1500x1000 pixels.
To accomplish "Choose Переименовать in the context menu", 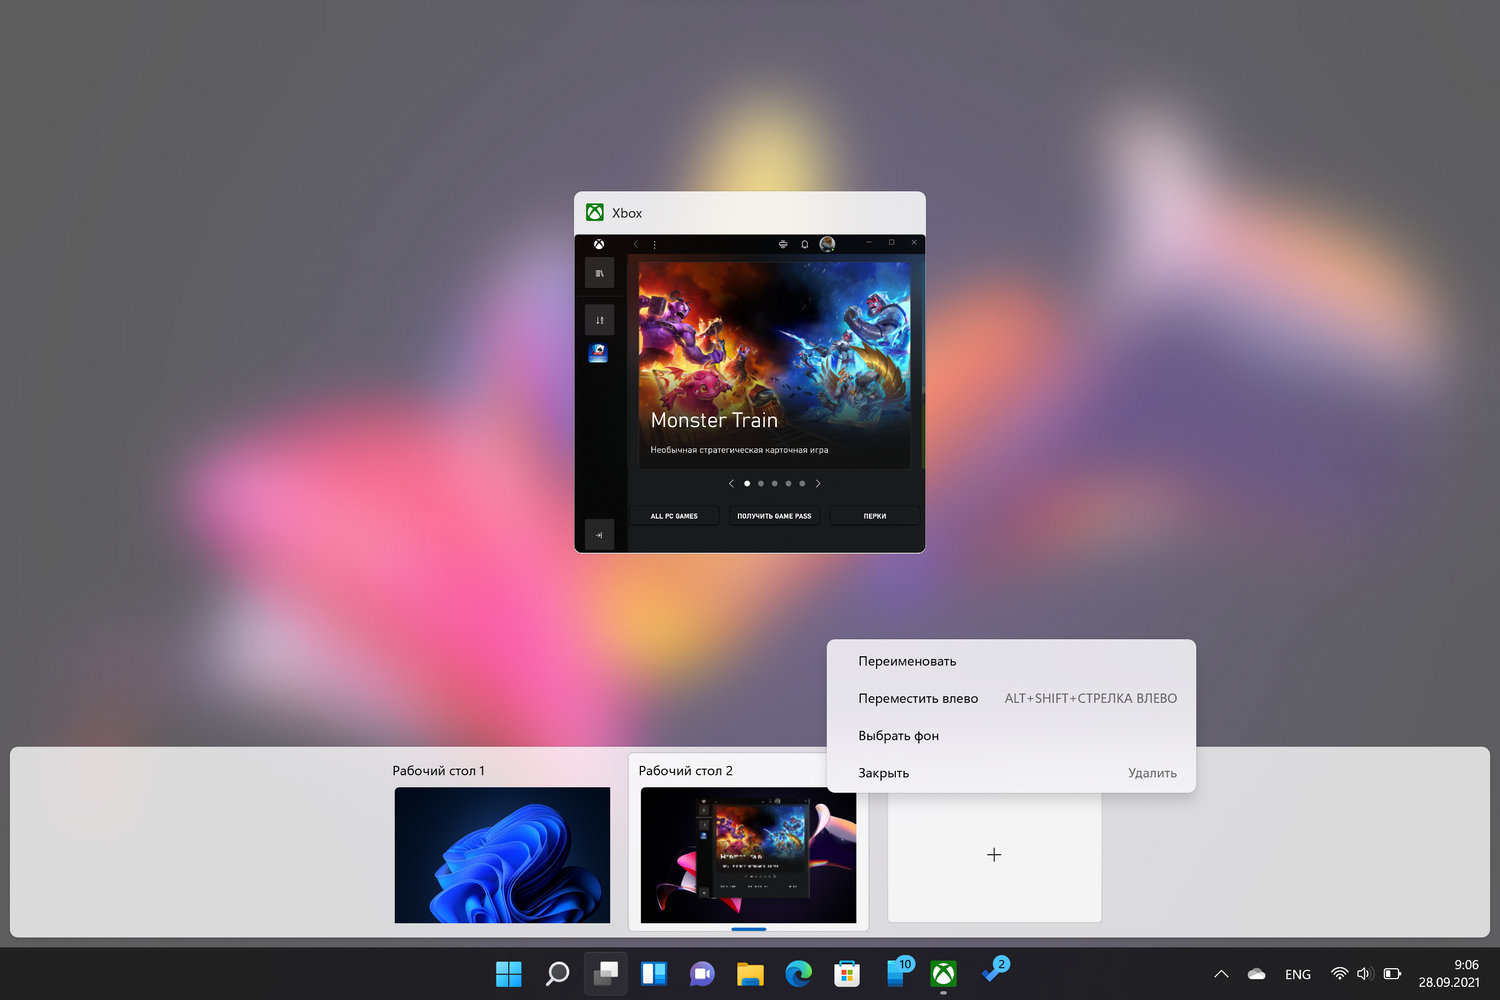I will tap(1011, 661).
